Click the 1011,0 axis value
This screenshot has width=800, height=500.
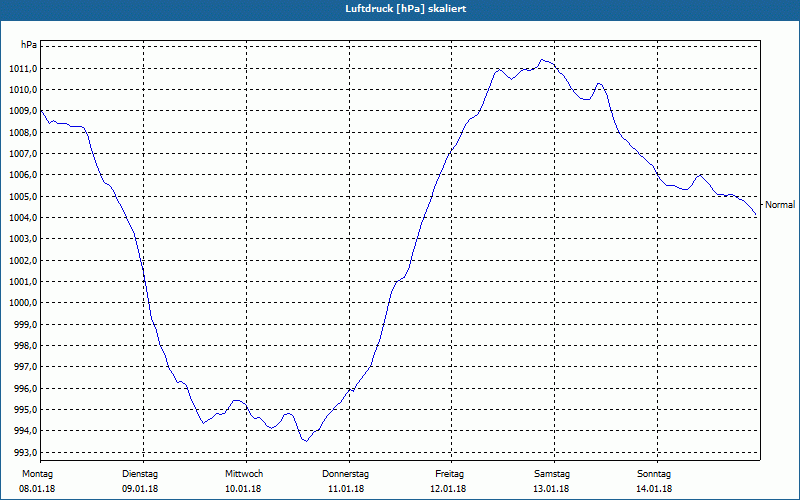[x=23, y=69]
